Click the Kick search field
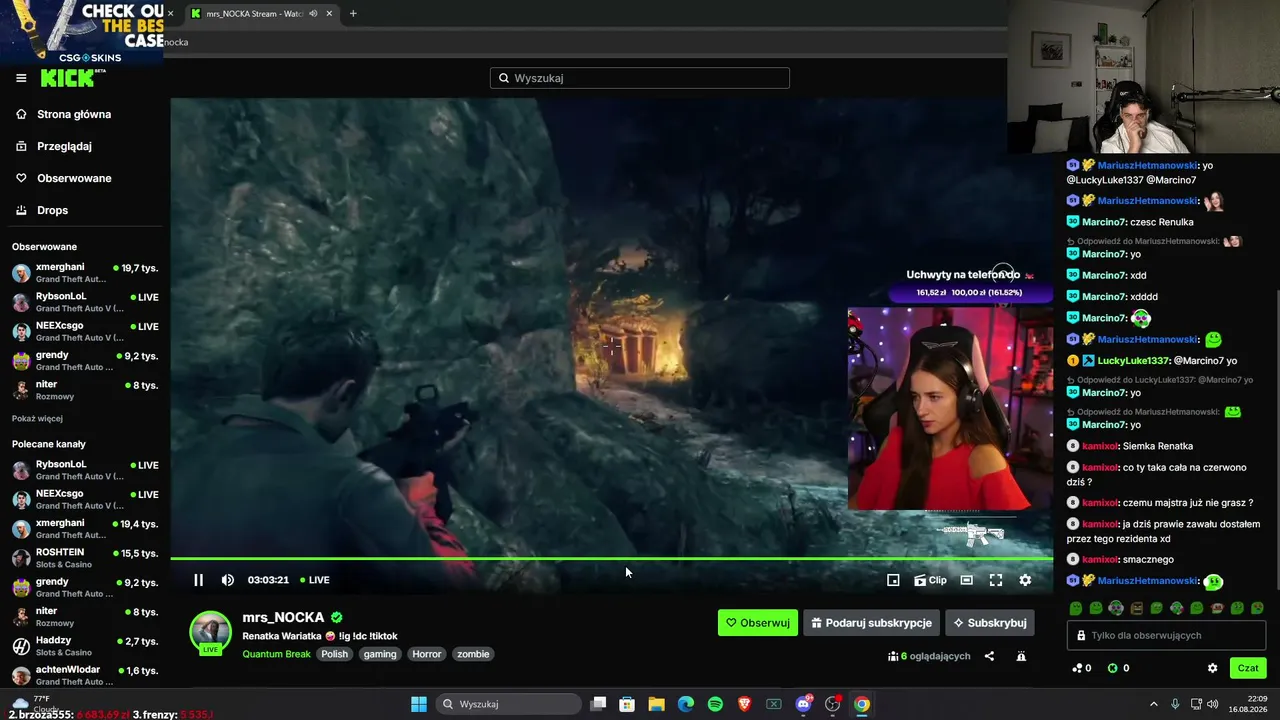This screenshot has width=1280, height=720. pyautogui.click(x=640, y=78)
